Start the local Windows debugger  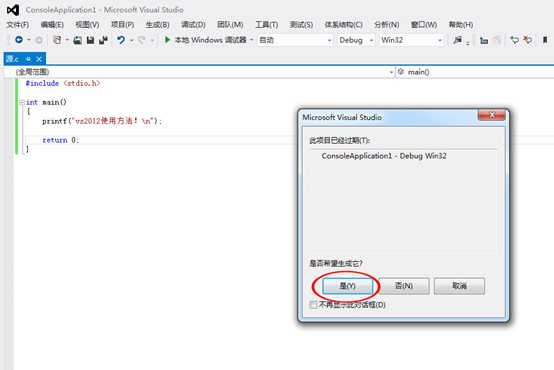click(205, 40)
